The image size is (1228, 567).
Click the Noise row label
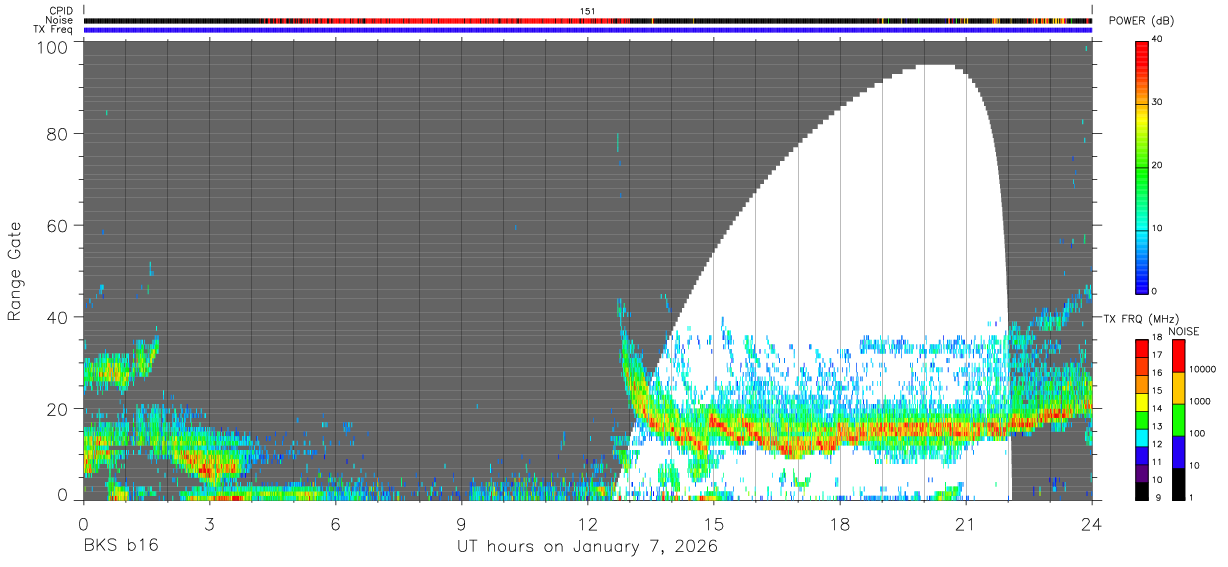coord(59,20)
